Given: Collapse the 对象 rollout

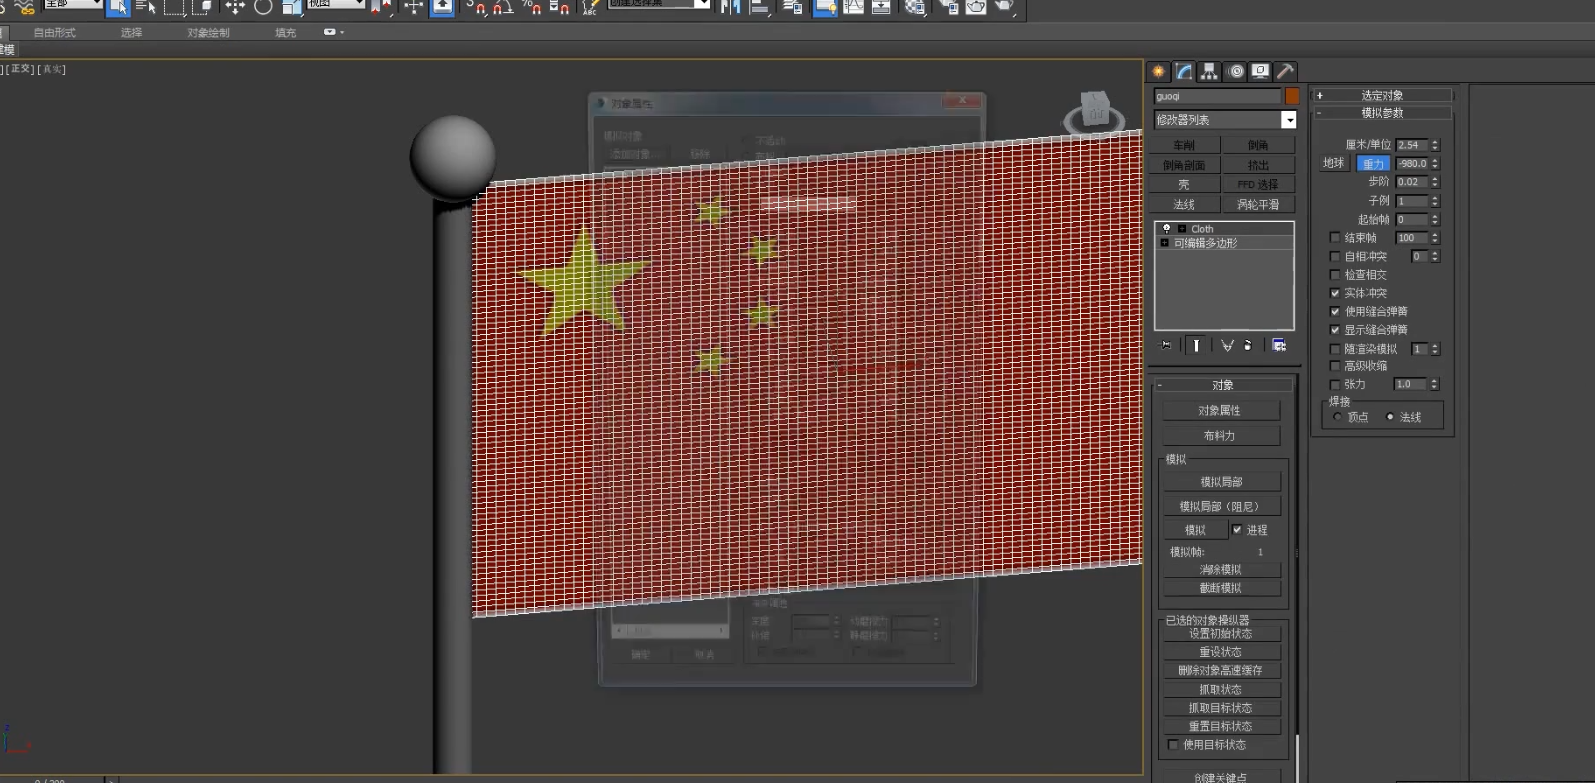Looking at the screenshot, I should tap(1223, 385).
